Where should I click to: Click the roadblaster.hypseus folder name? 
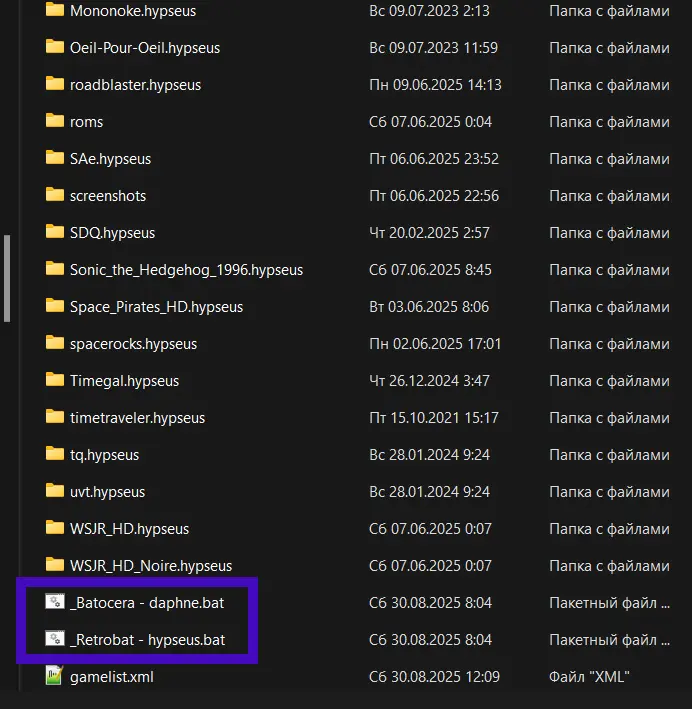pyautogui.click(x=135, y=85)
